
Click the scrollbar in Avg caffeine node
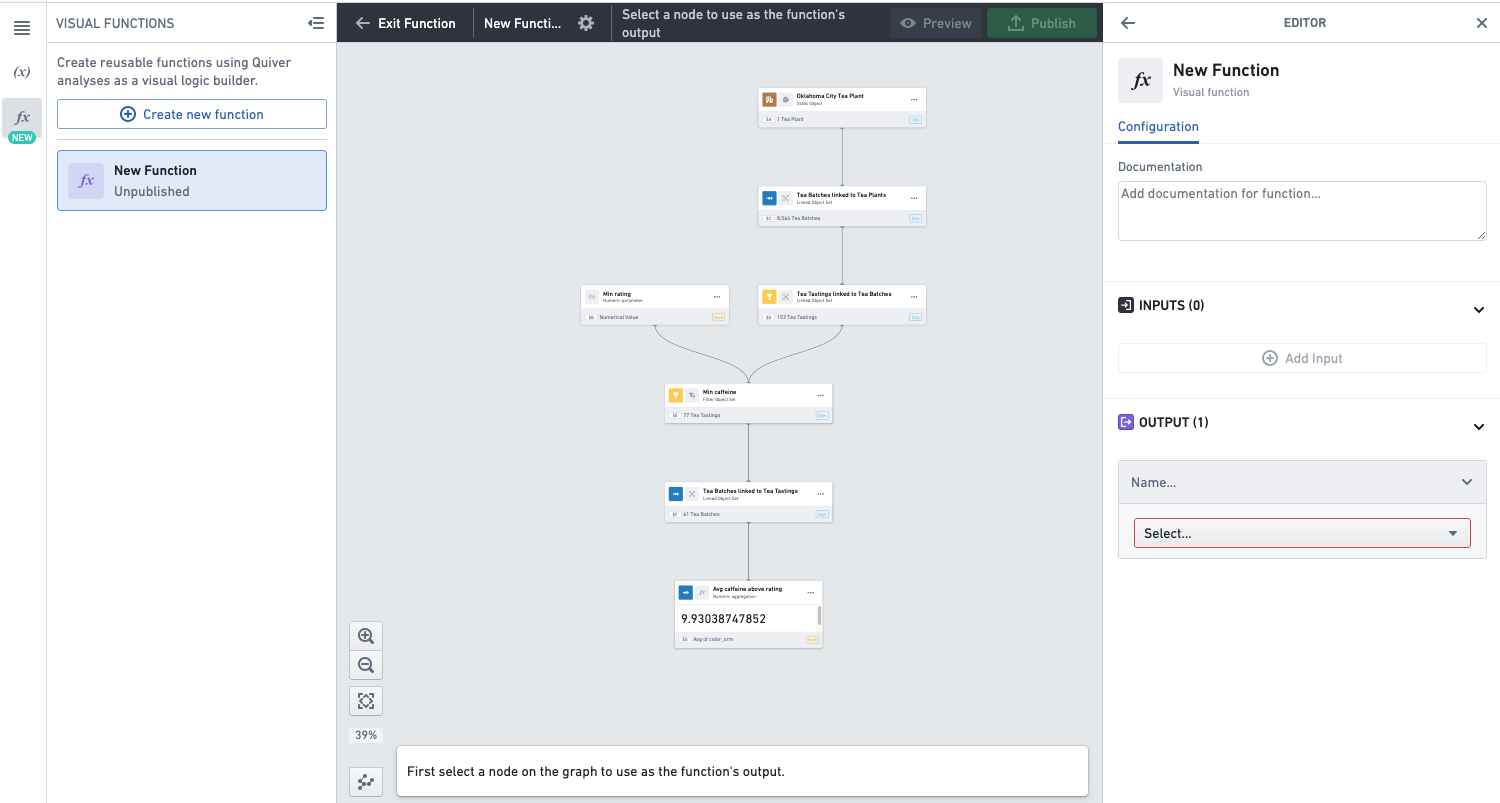point(819,615)
